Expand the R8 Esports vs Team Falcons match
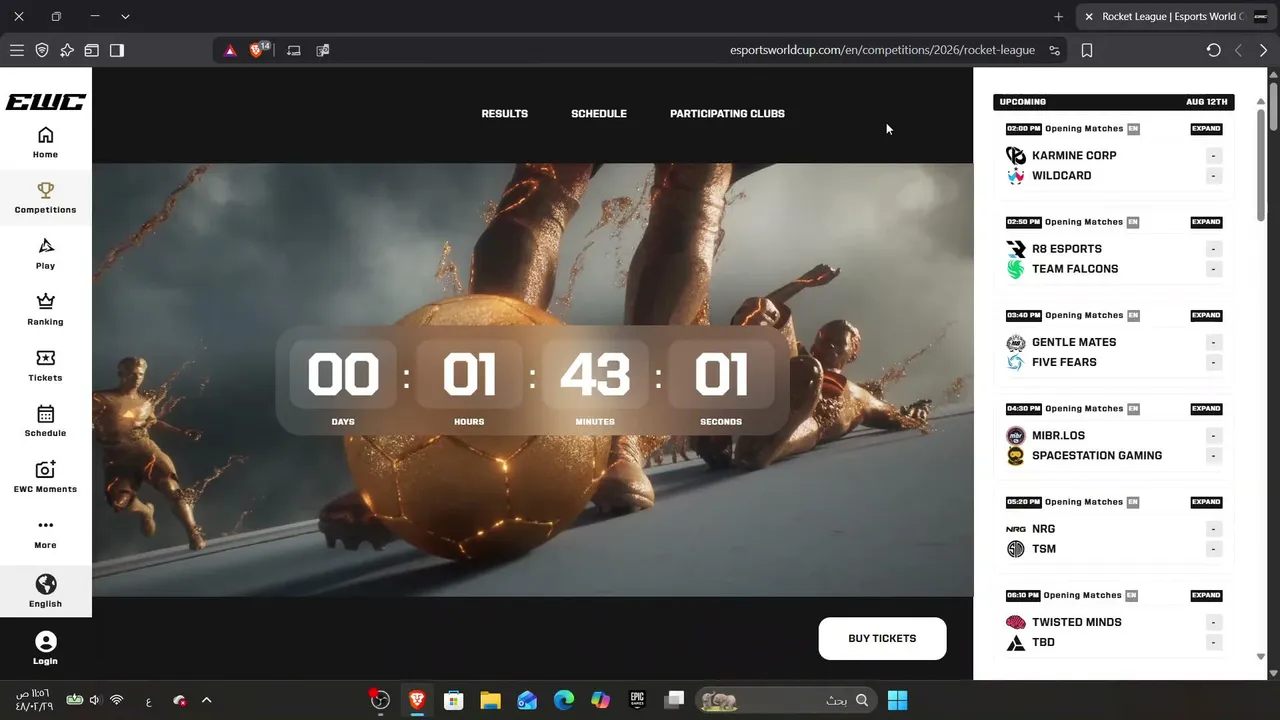 click(1206, 222)
